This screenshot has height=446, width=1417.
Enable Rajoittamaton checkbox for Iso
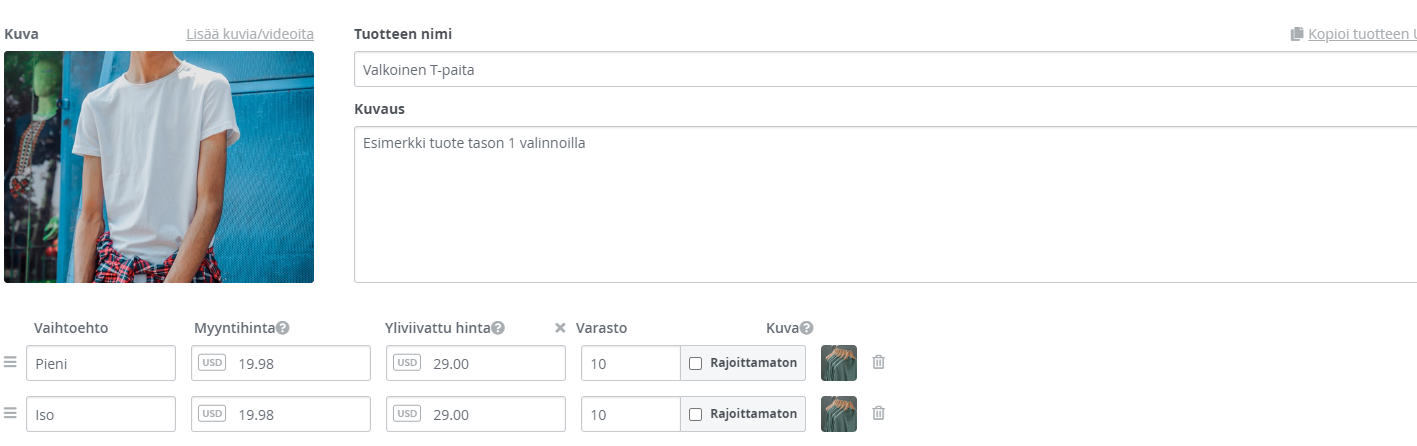696,413
